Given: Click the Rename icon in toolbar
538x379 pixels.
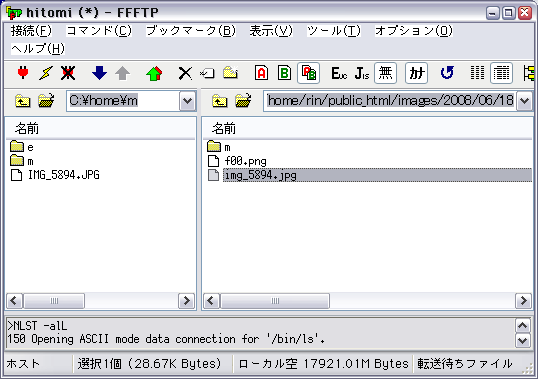Looking at the screenshot, I should coord(207,73).
